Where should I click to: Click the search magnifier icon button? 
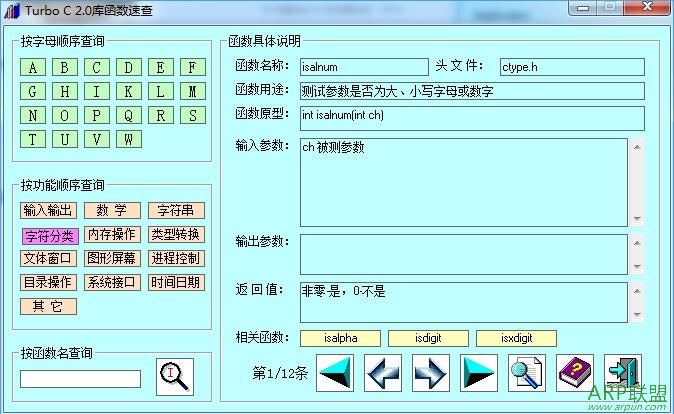[175, 377]
